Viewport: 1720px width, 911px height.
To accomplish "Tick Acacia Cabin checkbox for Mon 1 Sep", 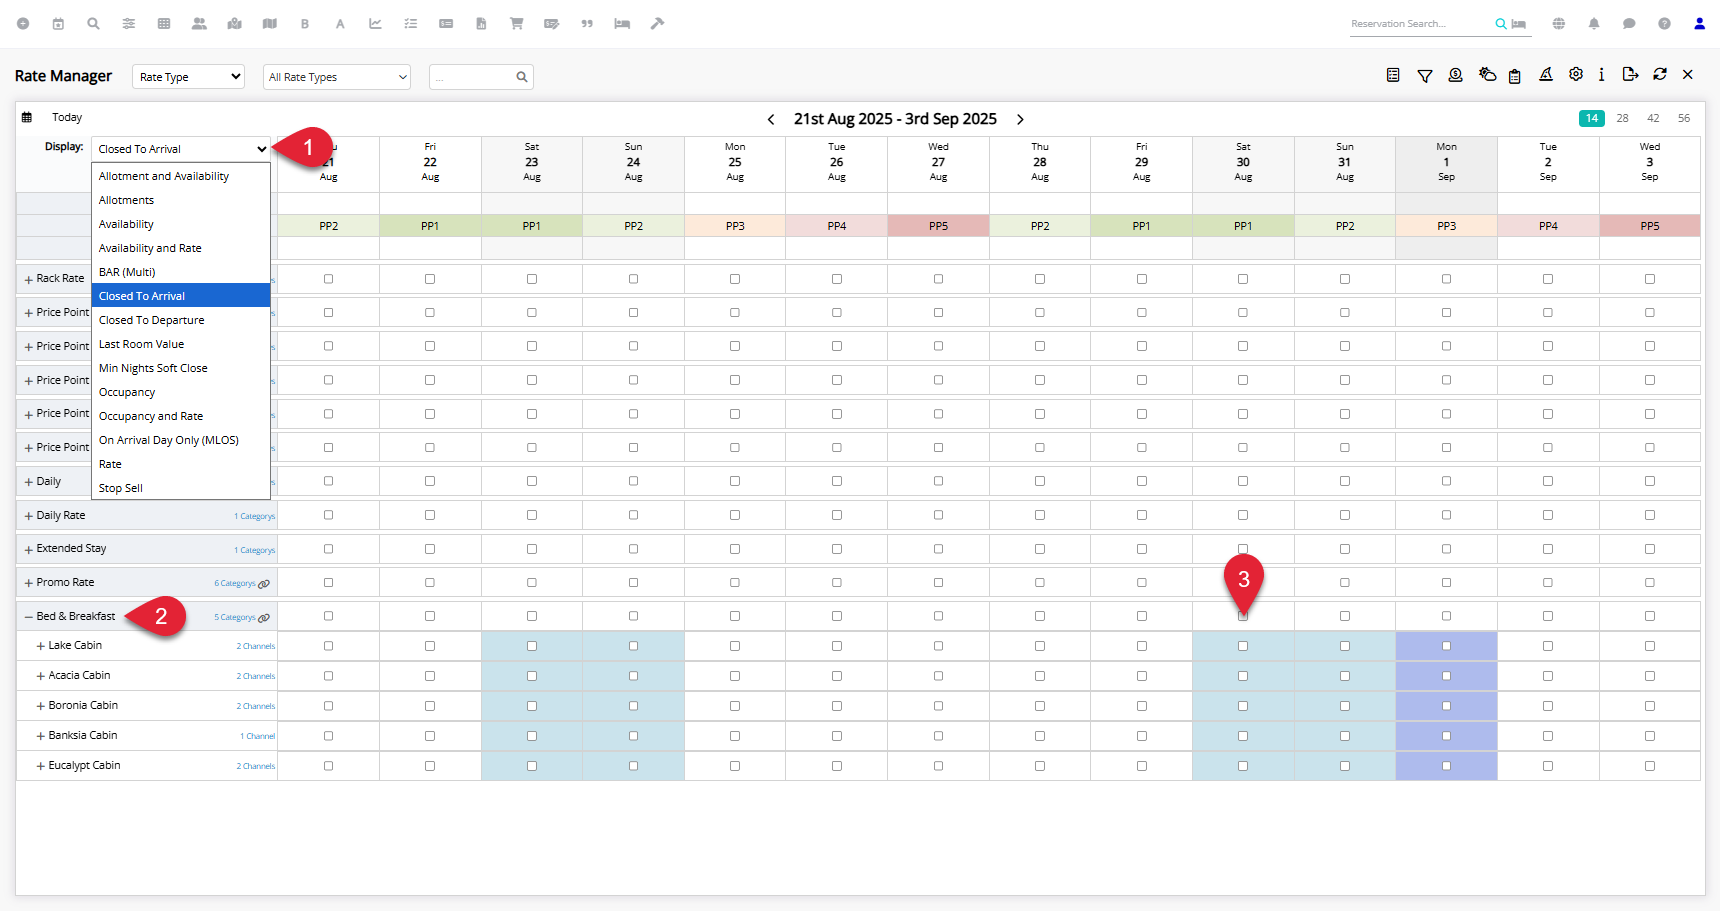I will tap(1446, 676).
